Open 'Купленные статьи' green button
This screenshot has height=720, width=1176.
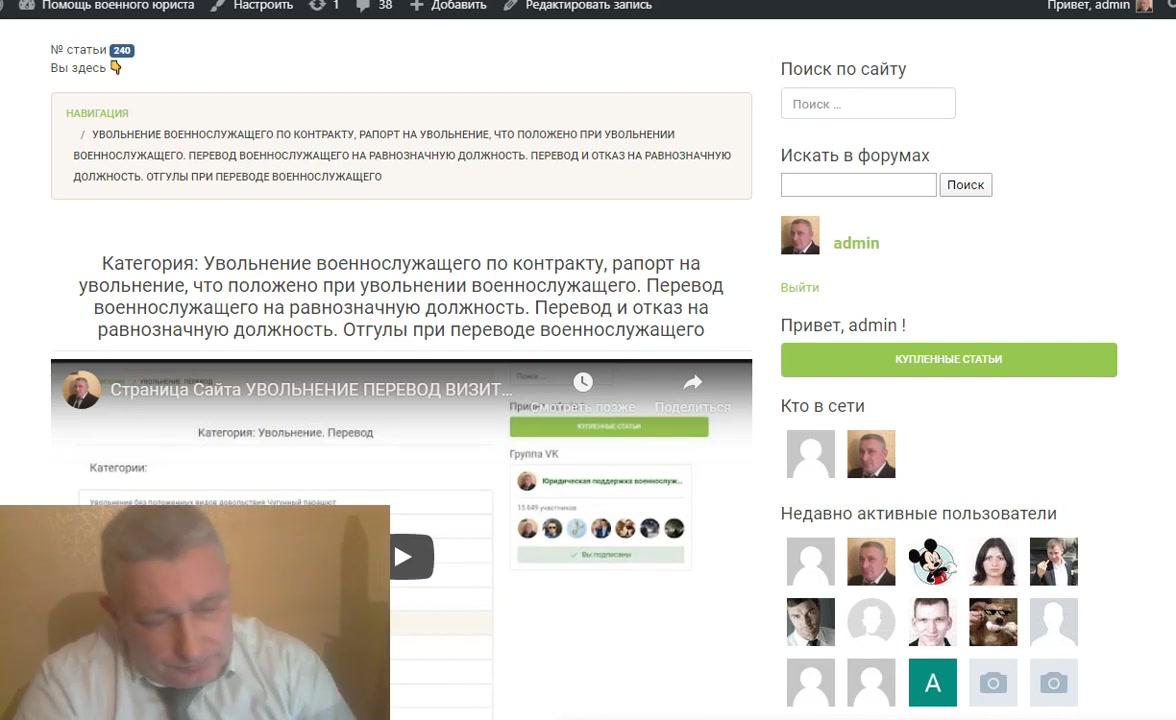pyautogui.click(x=948, y=359)
